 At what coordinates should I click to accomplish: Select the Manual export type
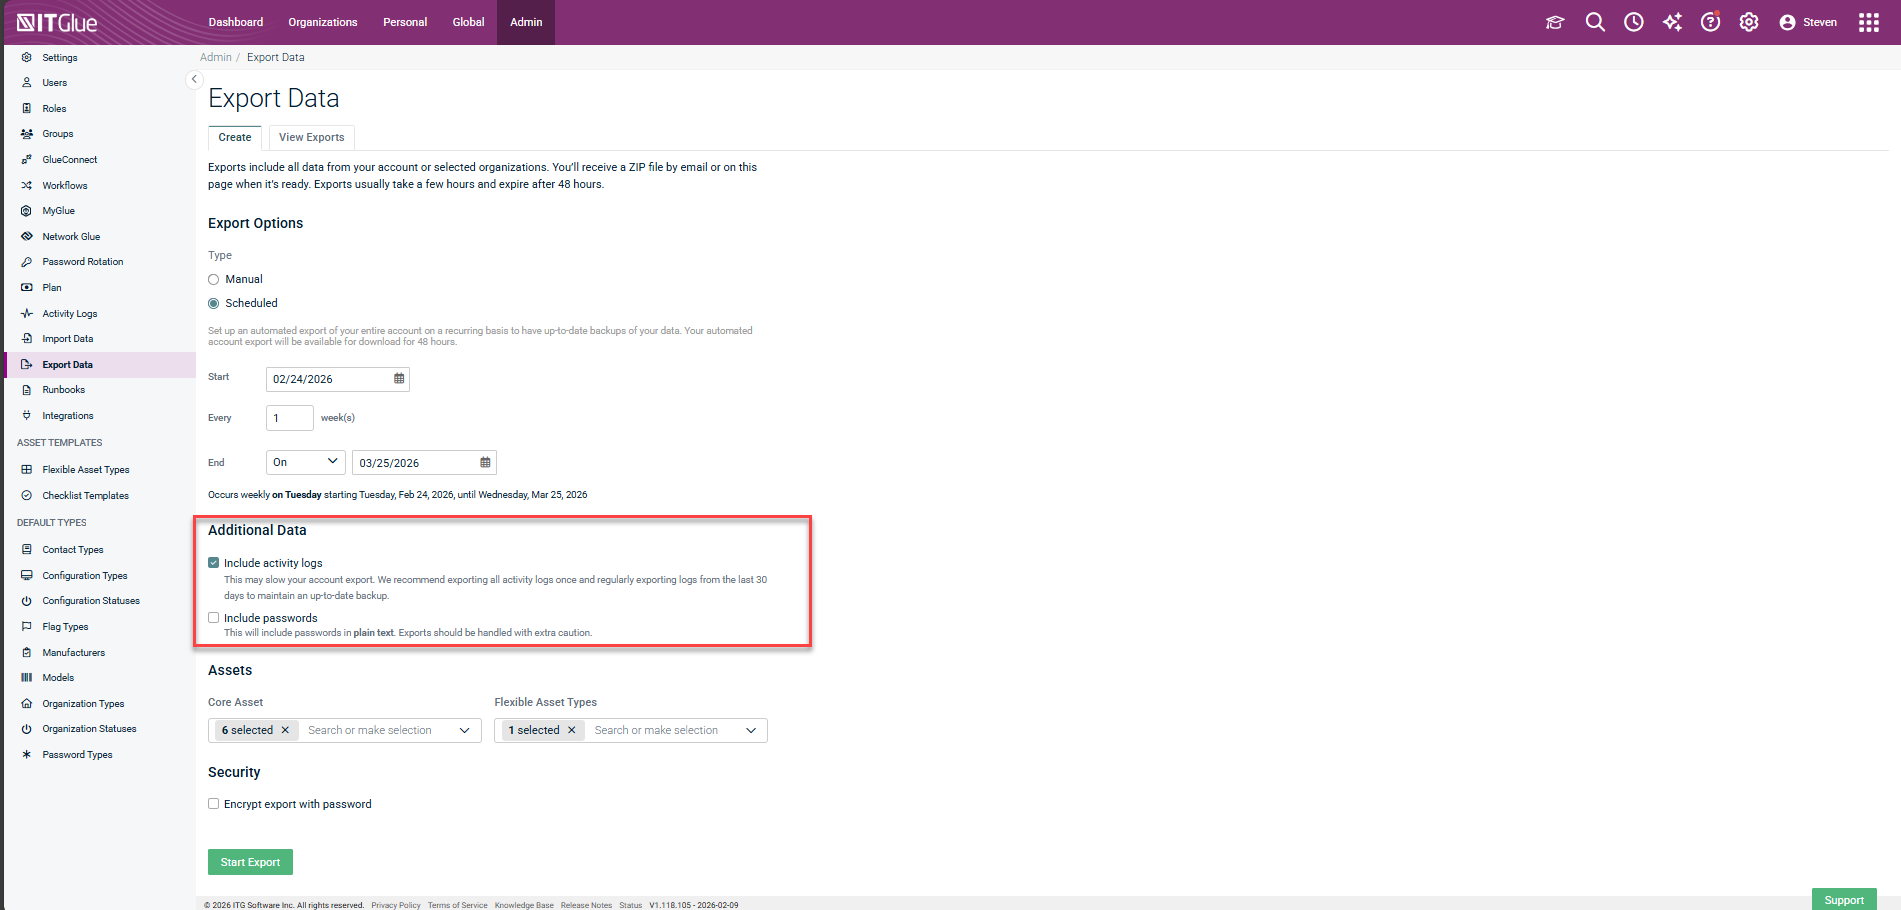(214, 280)
